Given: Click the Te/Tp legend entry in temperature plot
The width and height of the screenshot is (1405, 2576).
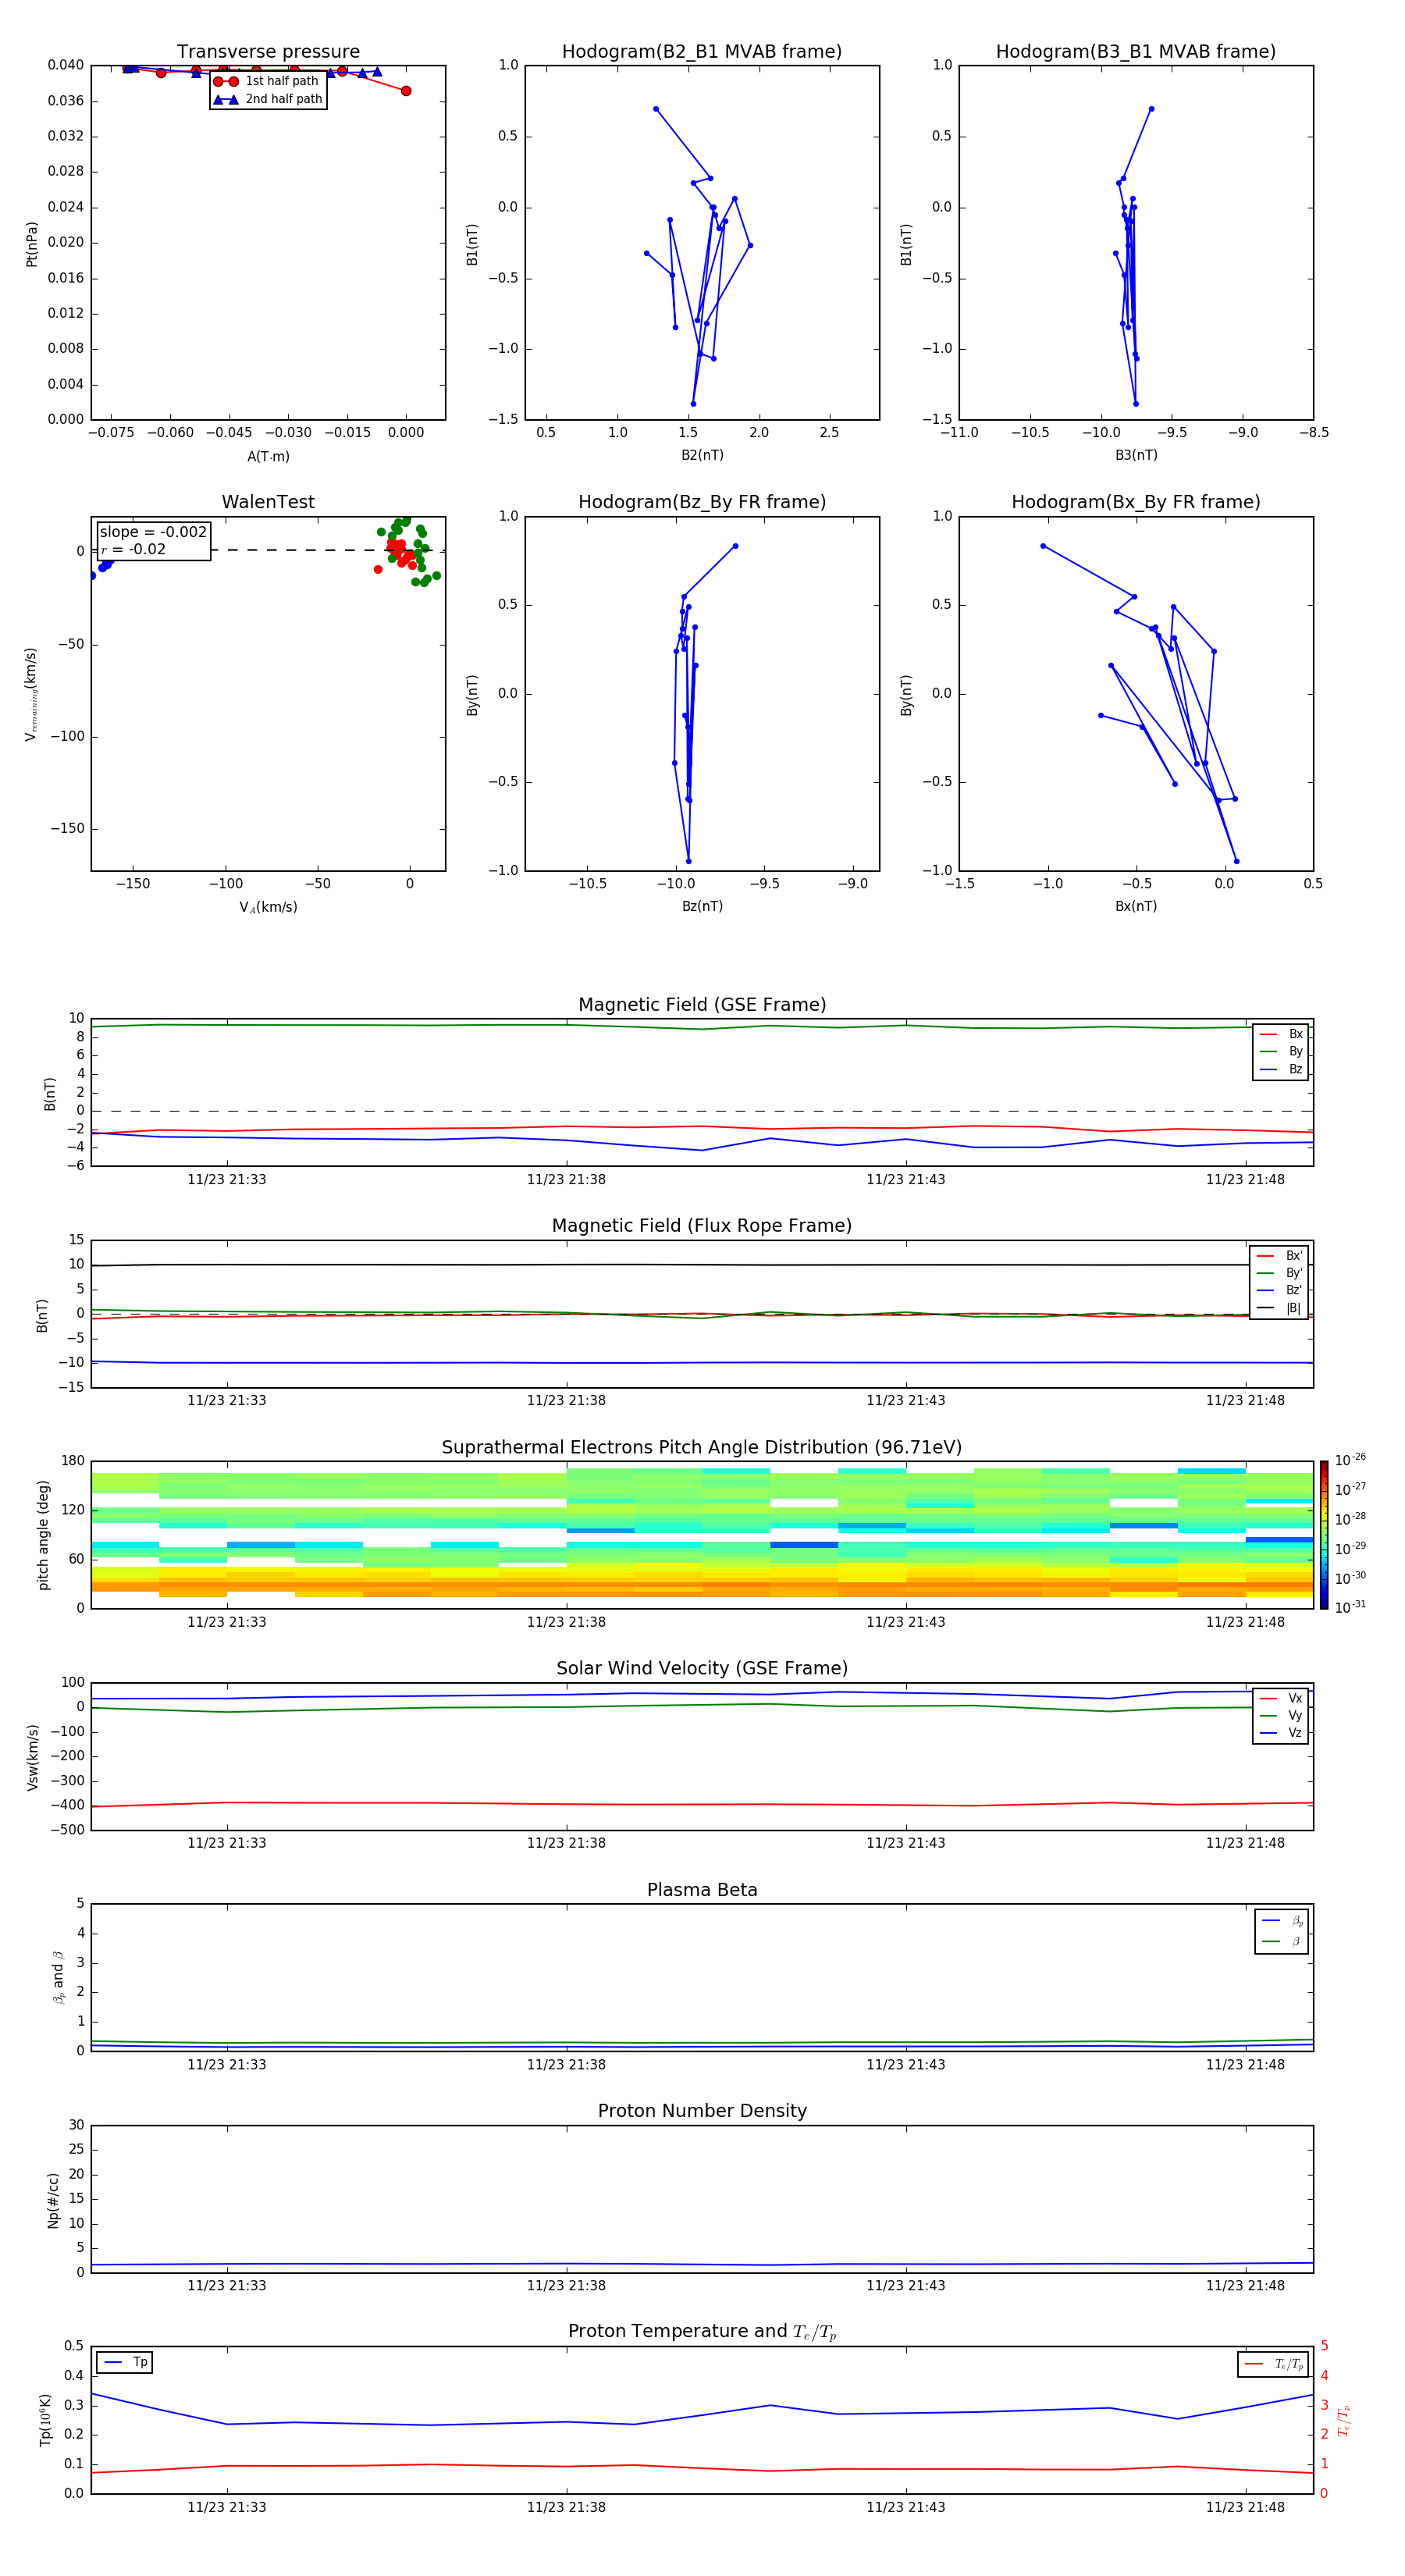Looking at the screenshot, I should click(x=1273, y=2364).
